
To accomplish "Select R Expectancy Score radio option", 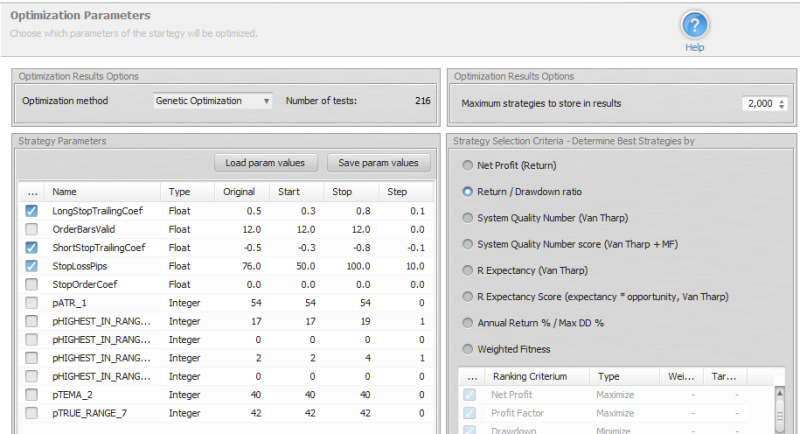I will point(467,297).
